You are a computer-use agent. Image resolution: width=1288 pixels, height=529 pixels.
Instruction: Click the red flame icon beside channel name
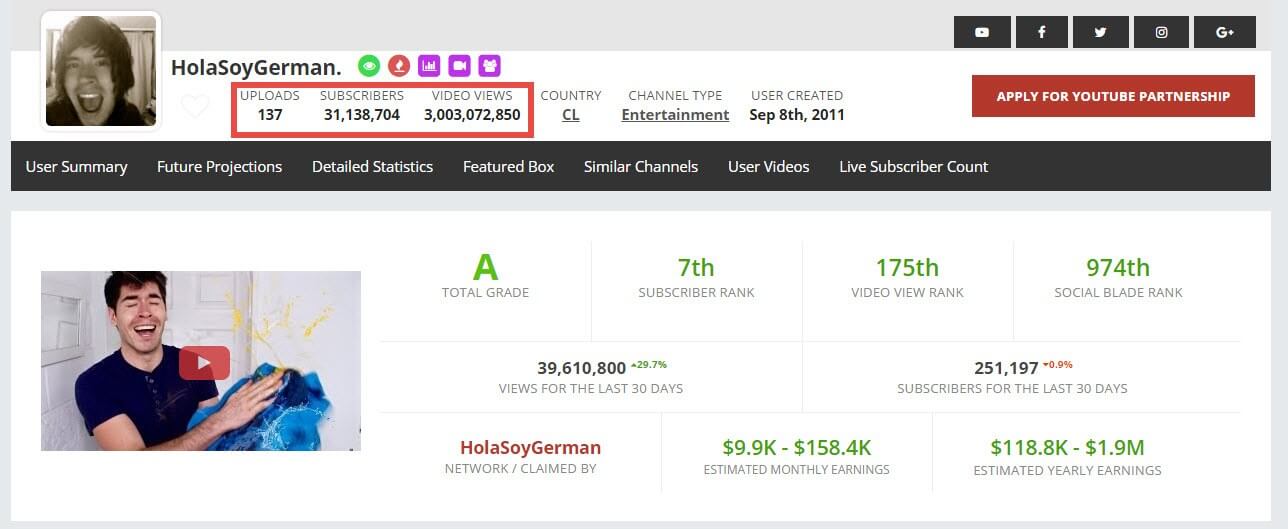pos(399,66)
